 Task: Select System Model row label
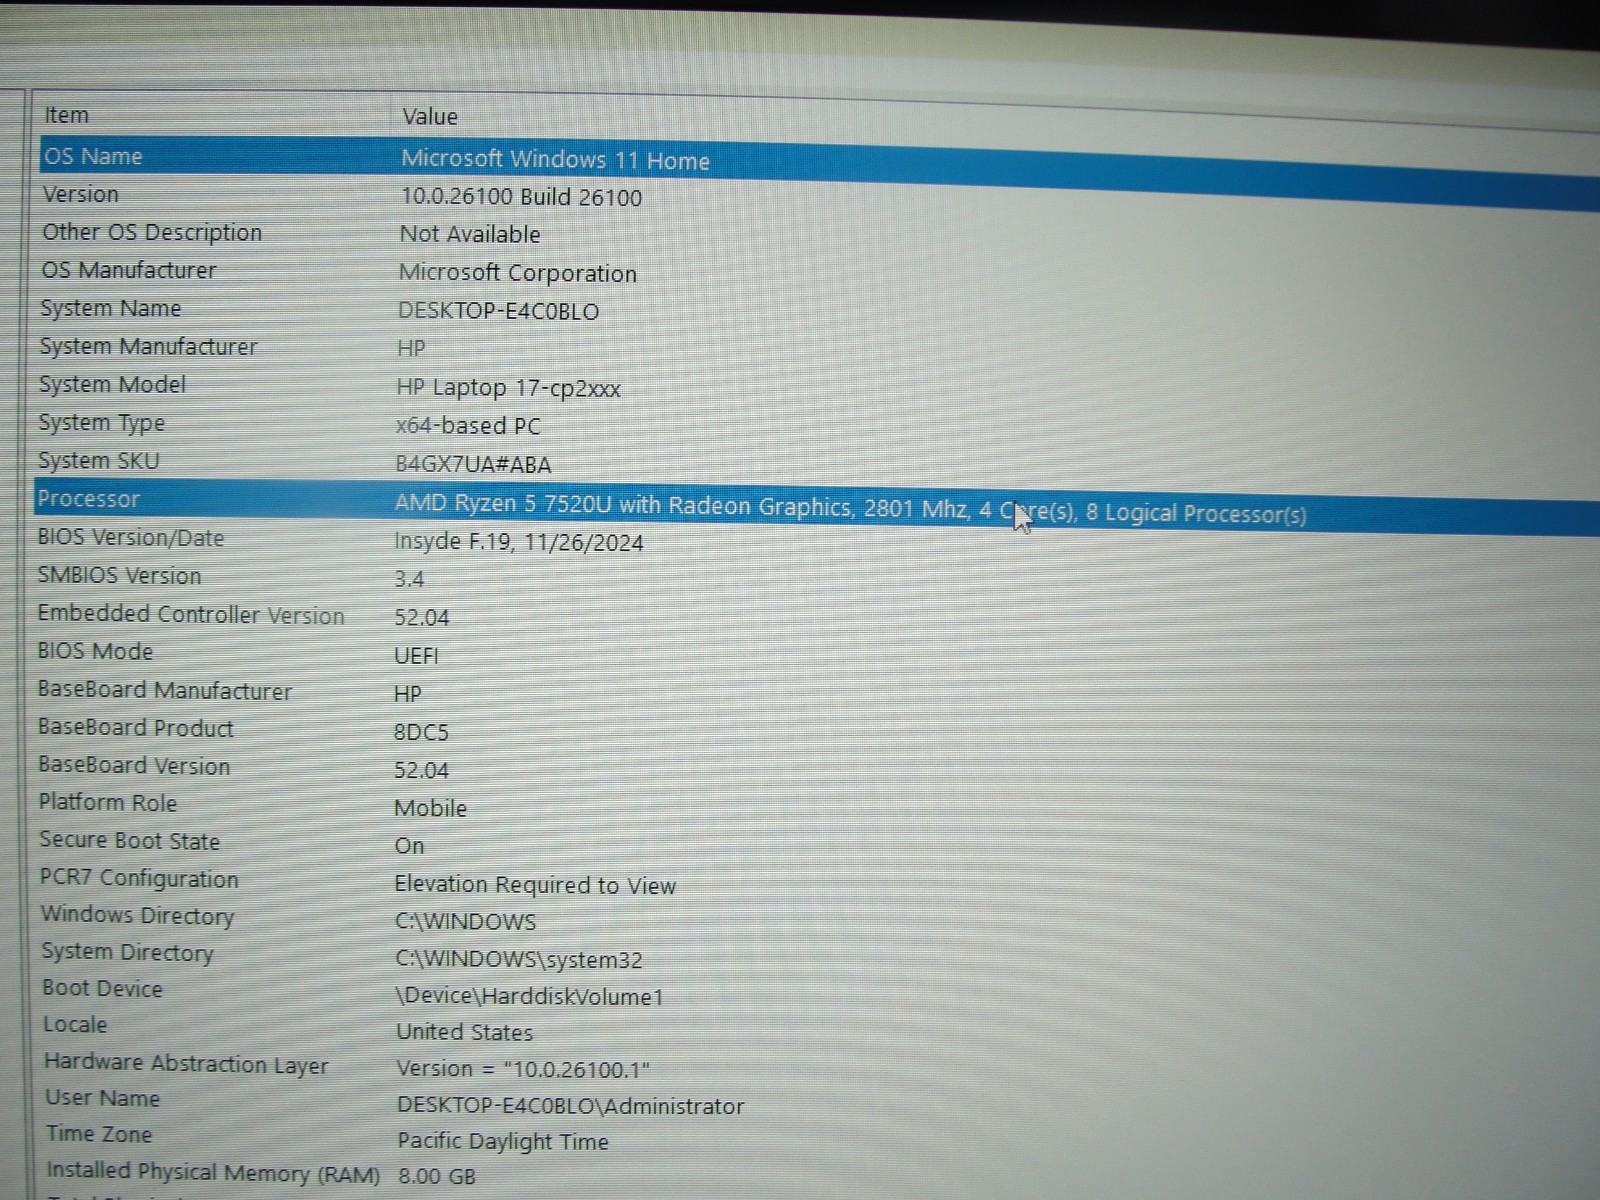click(x=112, y=384)
